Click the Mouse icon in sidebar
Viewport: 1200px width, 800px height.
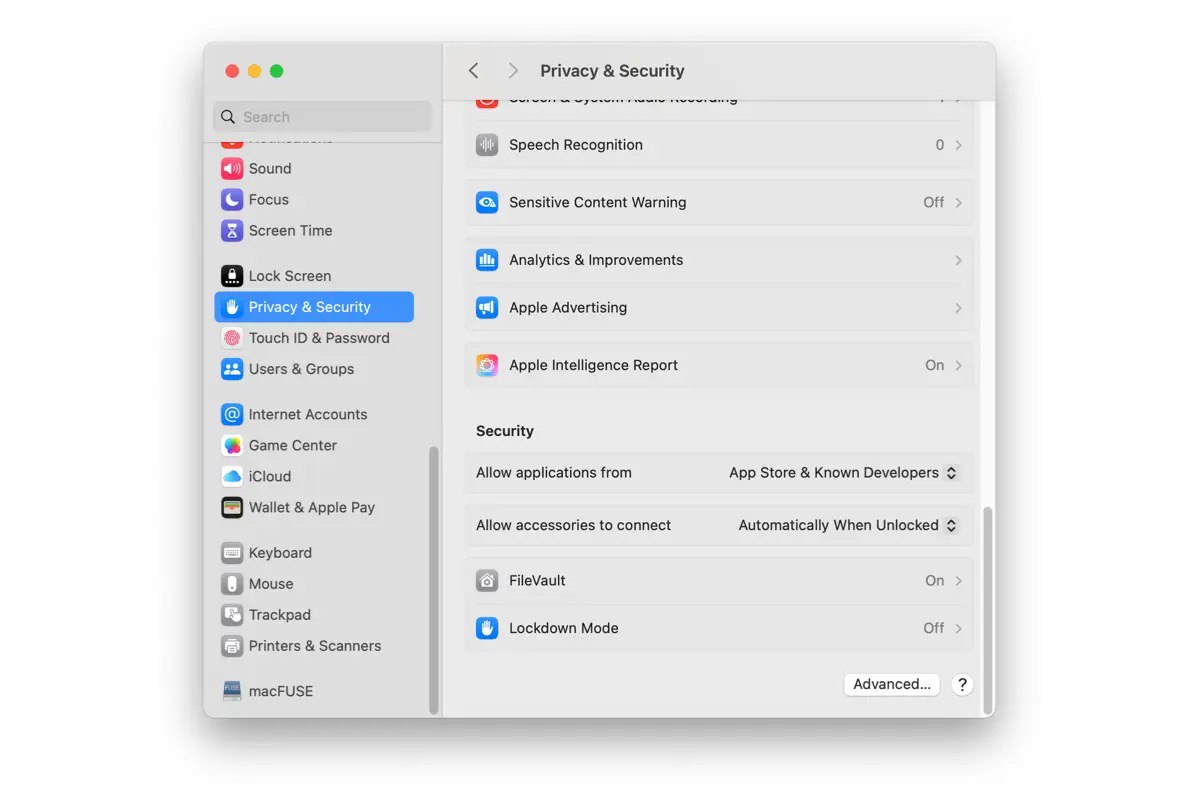pos(232,584)
